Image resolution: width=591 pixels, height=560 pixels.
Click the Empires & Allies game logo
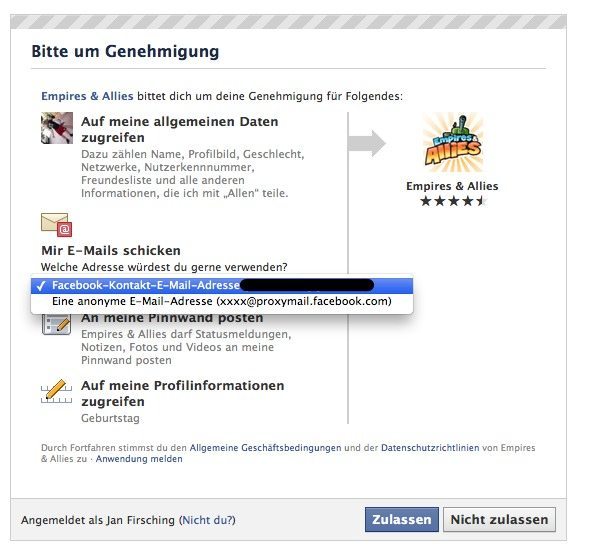point(452,143)
